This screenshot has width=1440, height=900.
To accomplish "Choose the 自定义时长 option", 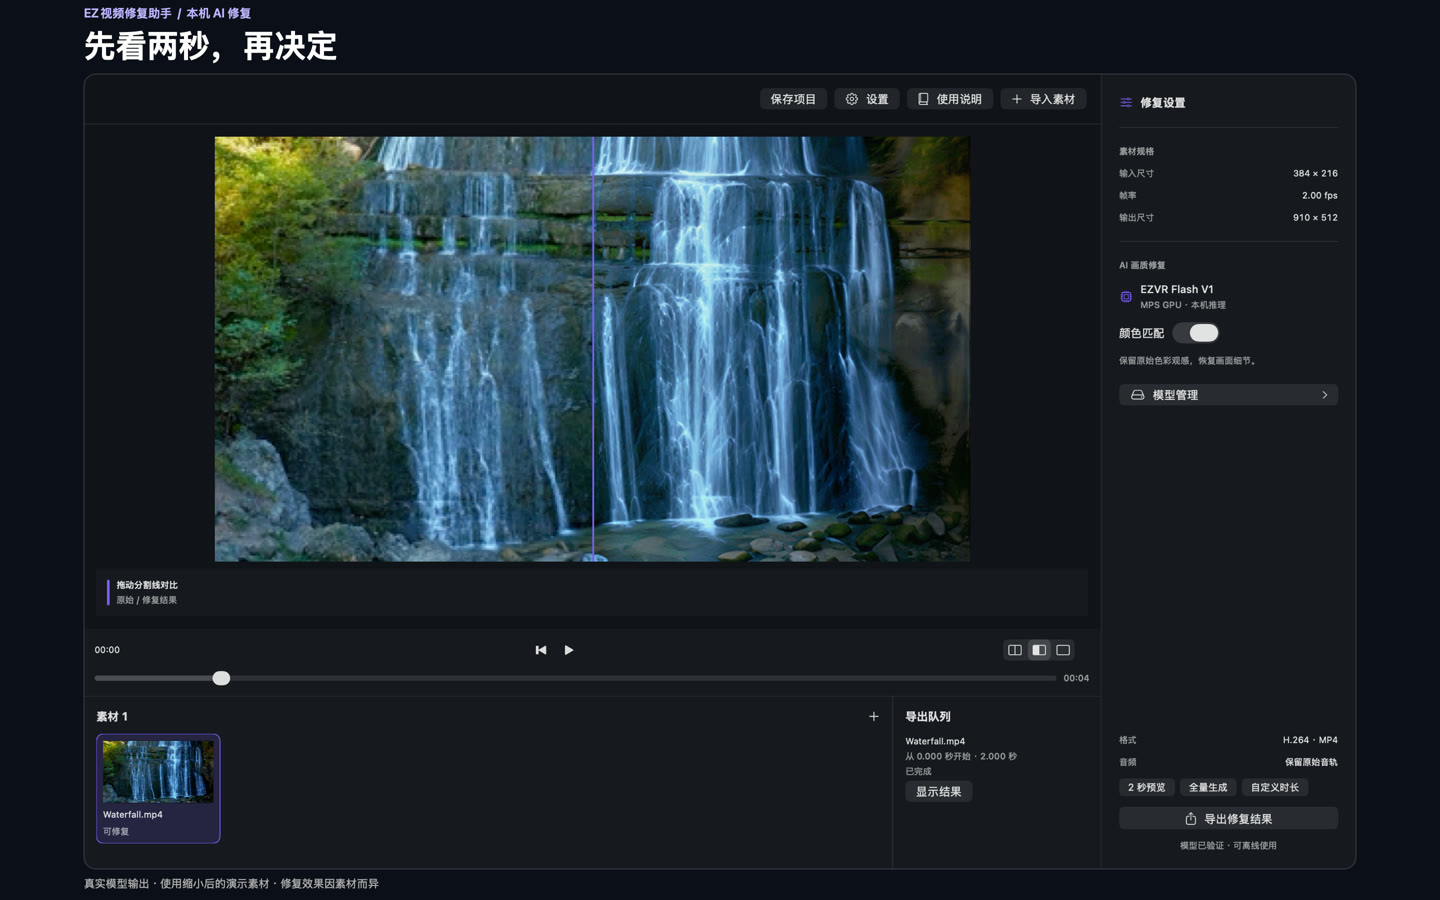I will (1275, 787).
